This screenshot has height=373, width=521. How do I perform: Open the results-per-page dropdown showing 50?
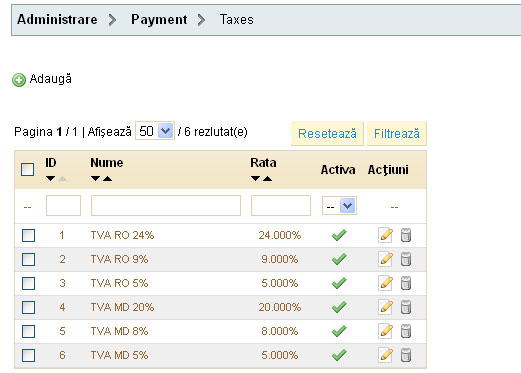(x=155, y=131)
